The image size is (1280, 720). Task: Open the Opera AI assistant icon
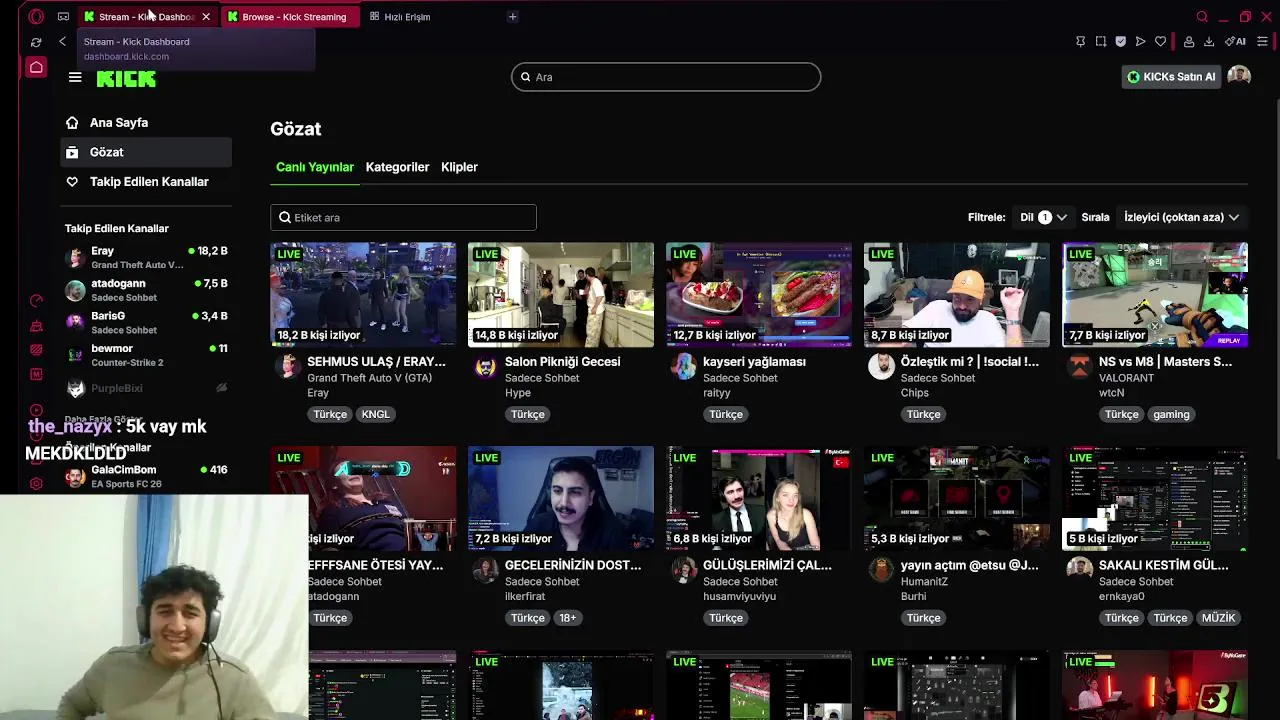pos(1236,42)
